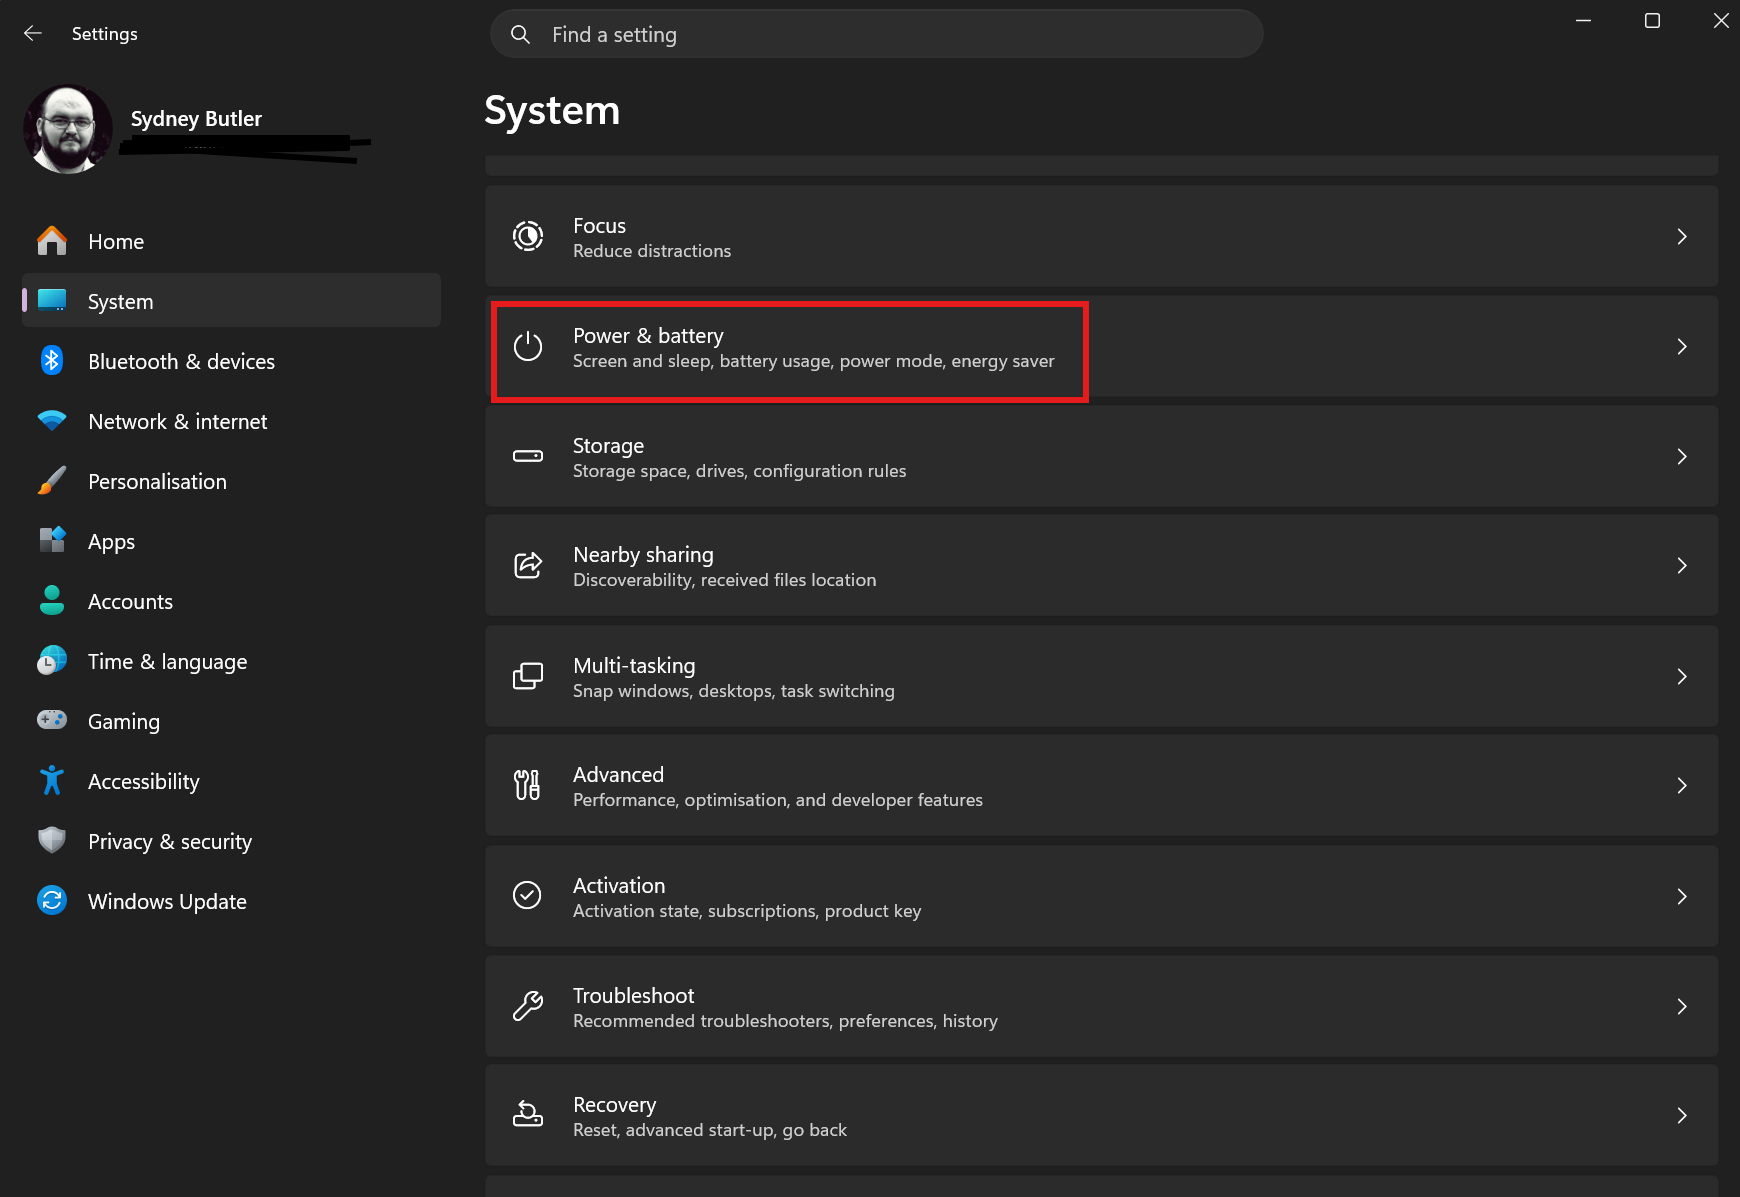Click 'Recommended troubleshooters, preferences, history' text
This screenshot has width=1740, height=1197.
pos(785,1021)
